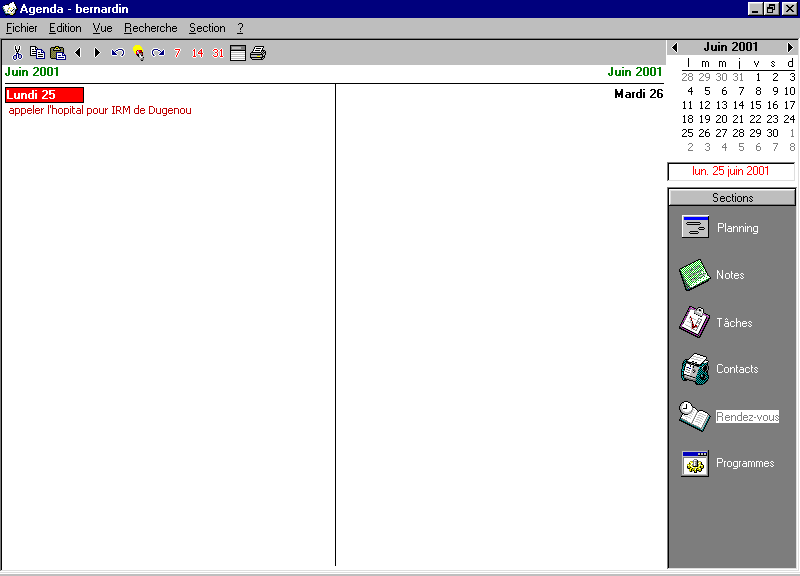Click 'Juin 2001' mini calendar title
800x576 pixels.
[731, 47]
